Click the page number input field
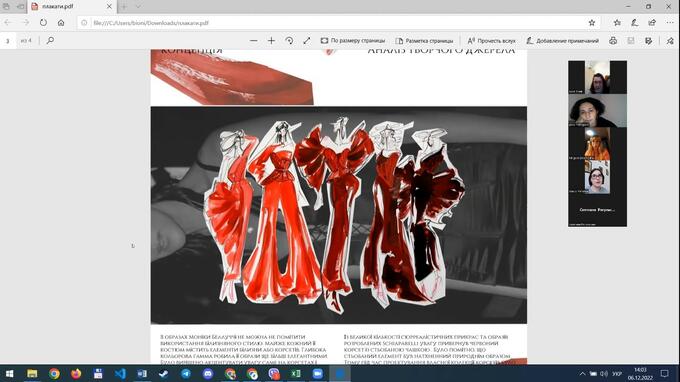Image resolution: width=680 pixels, height=382 pixels. point(8,41)
